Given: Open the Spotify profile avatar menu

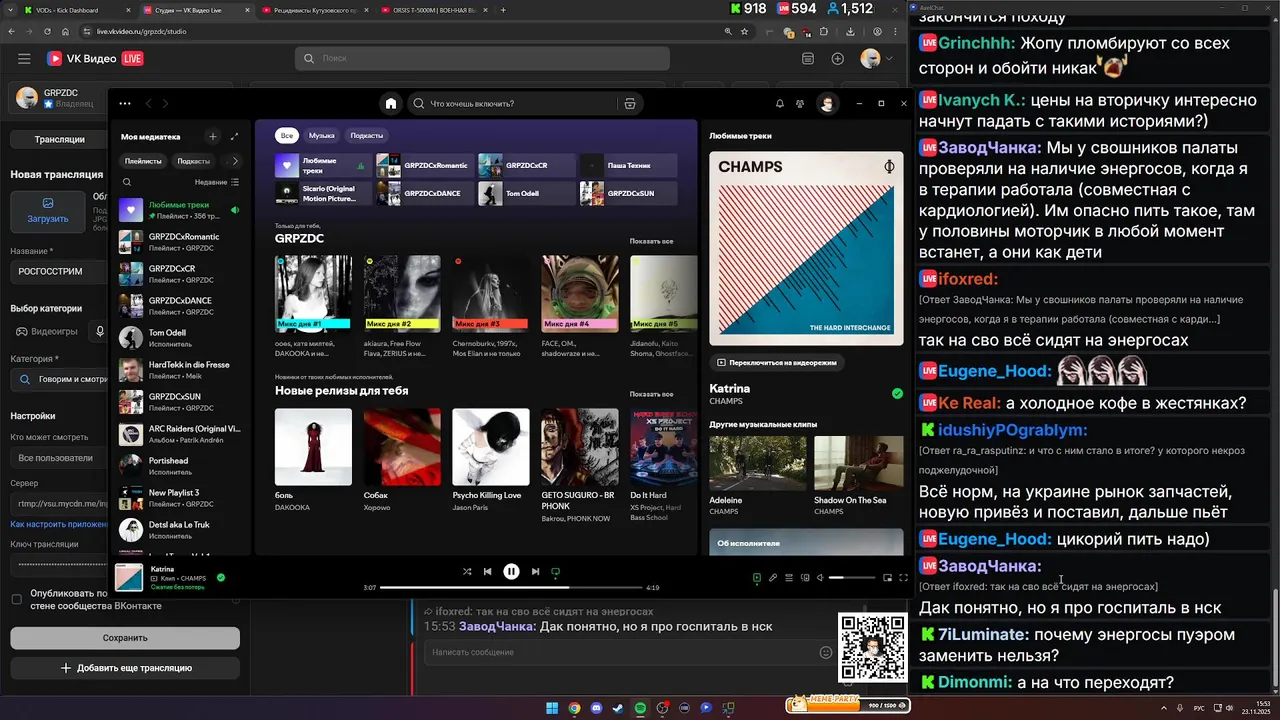Looking at the screenshot, I should pos(827,103).
